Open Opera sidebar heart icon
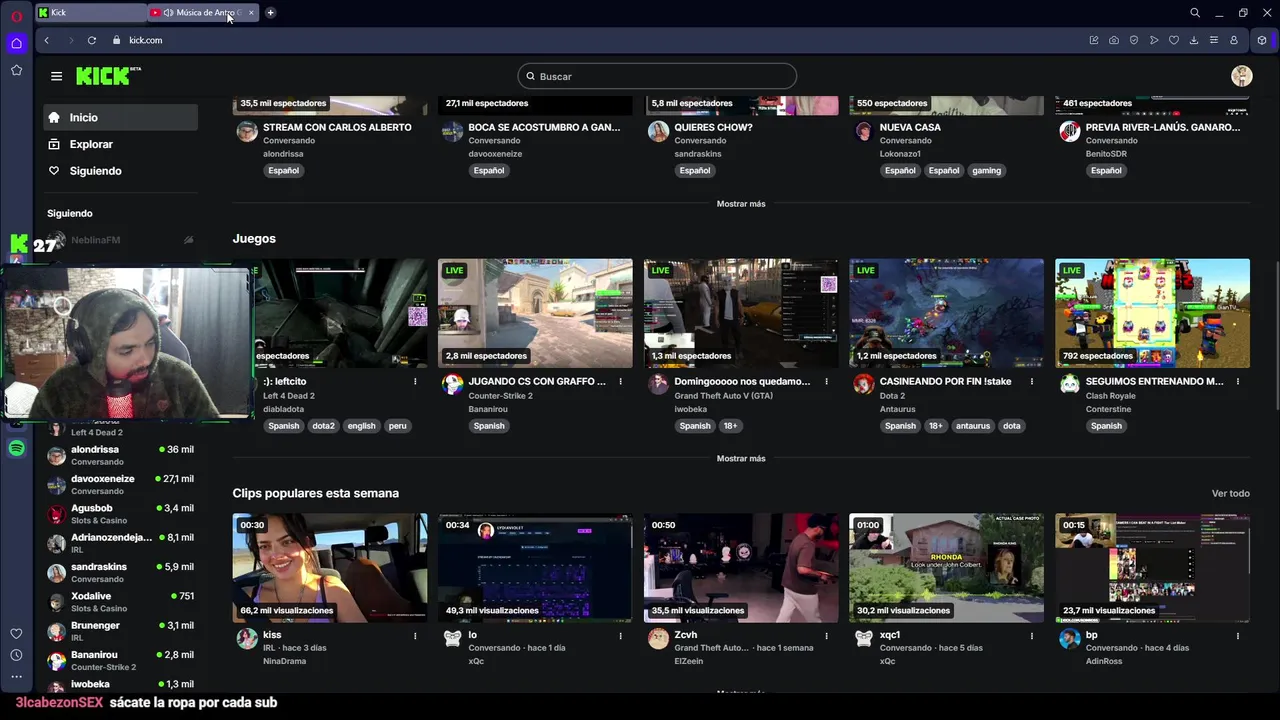The height and width of the screenshot is (720, 1280). pyautogui.click(x=16, y=633)
